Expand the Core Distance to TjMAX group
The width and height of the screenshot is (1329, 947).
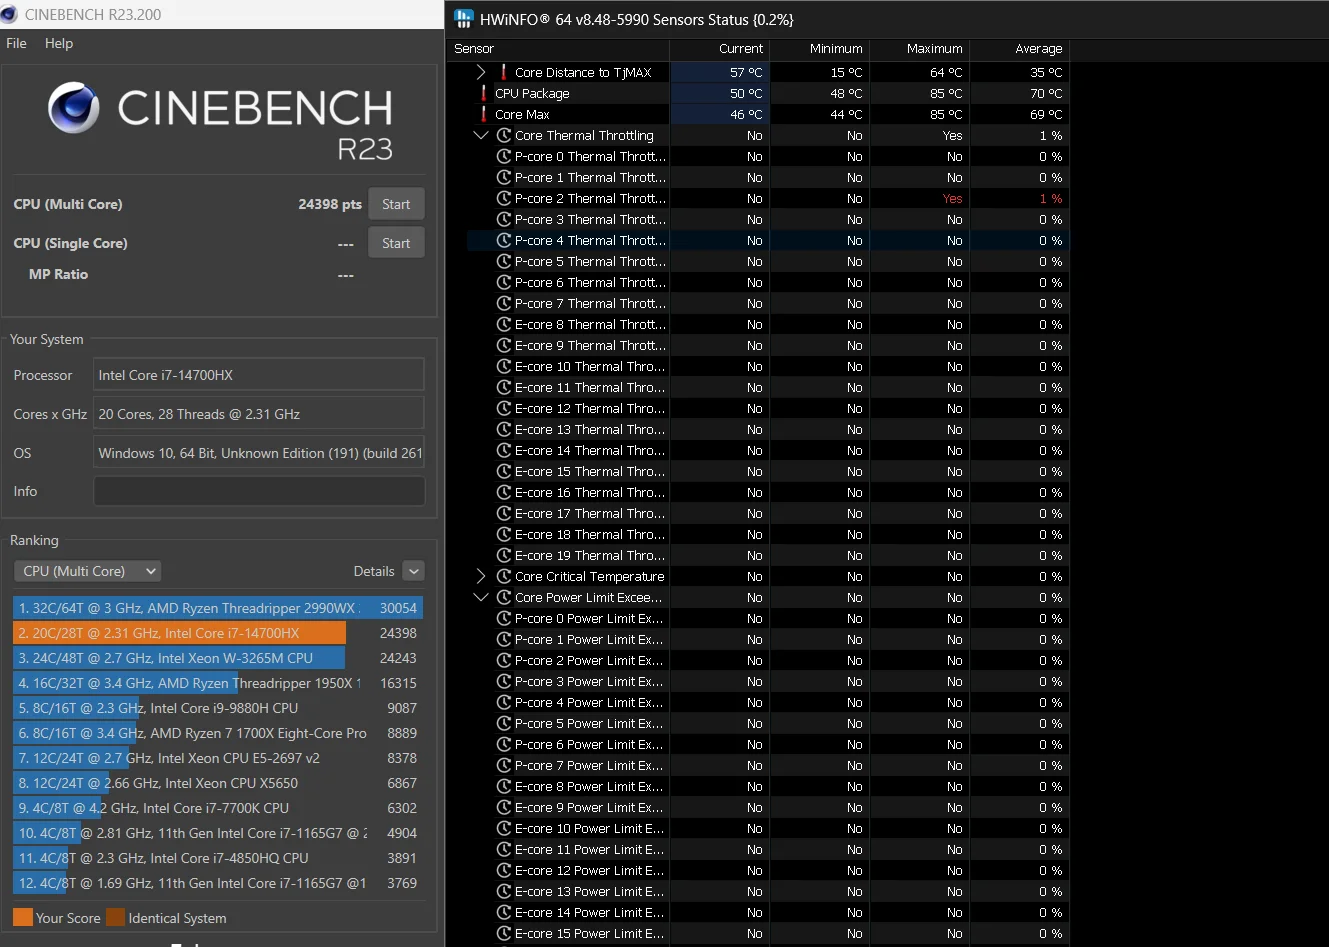[481, 72]
